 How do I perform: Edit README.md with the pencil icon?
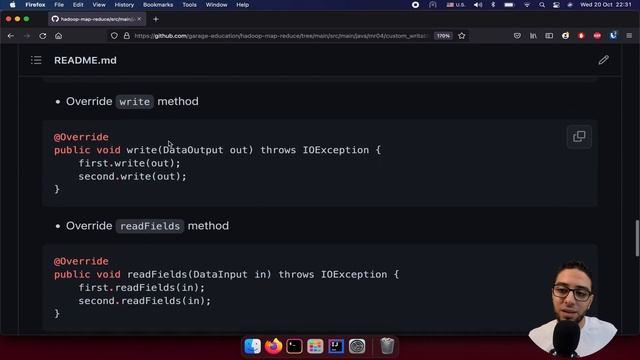tap(603, 60)
